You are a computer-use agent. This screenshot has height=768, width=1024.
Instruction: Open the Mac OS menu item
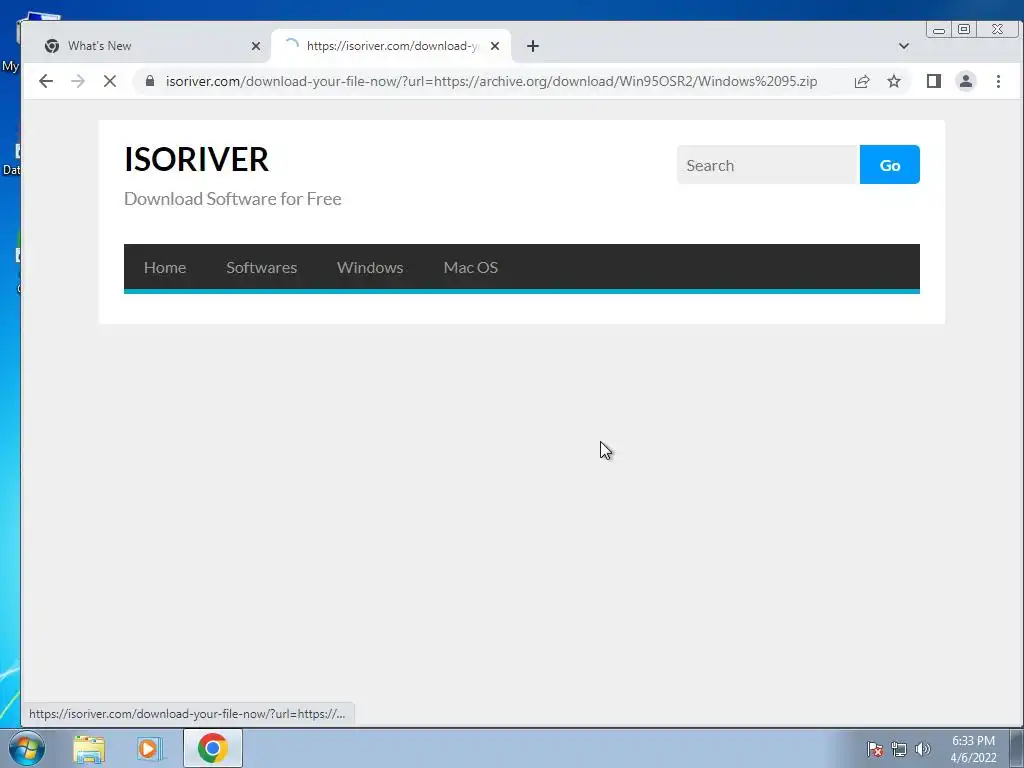pyautogui.click(x=470, y=267)
